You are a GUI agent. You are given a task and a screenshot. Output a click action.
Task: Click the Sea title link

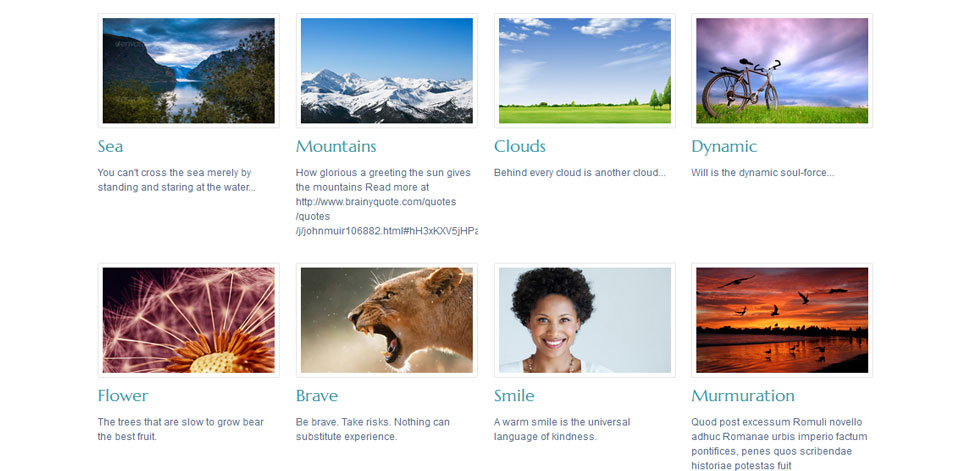click(110, 146)
